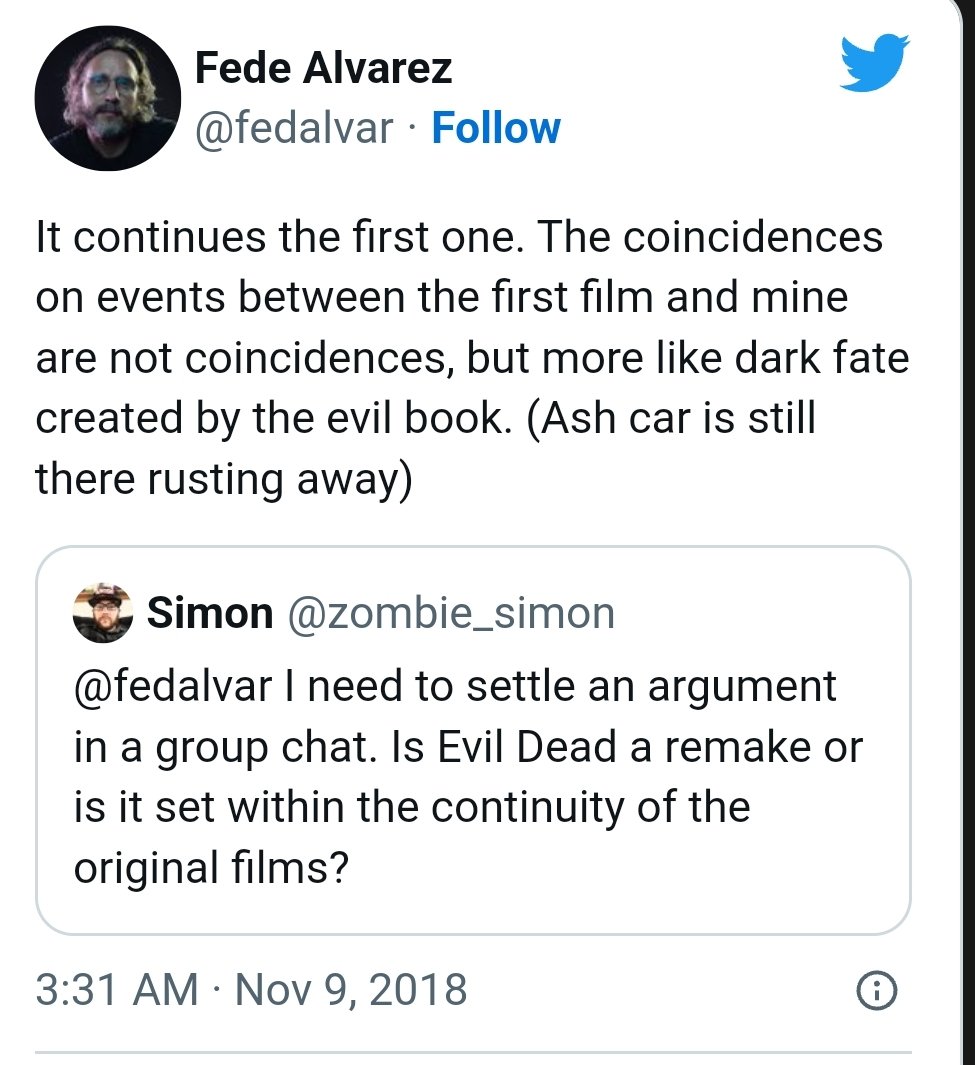
Task: Open the Fede Alvarez display name
Action: [323, 68]
